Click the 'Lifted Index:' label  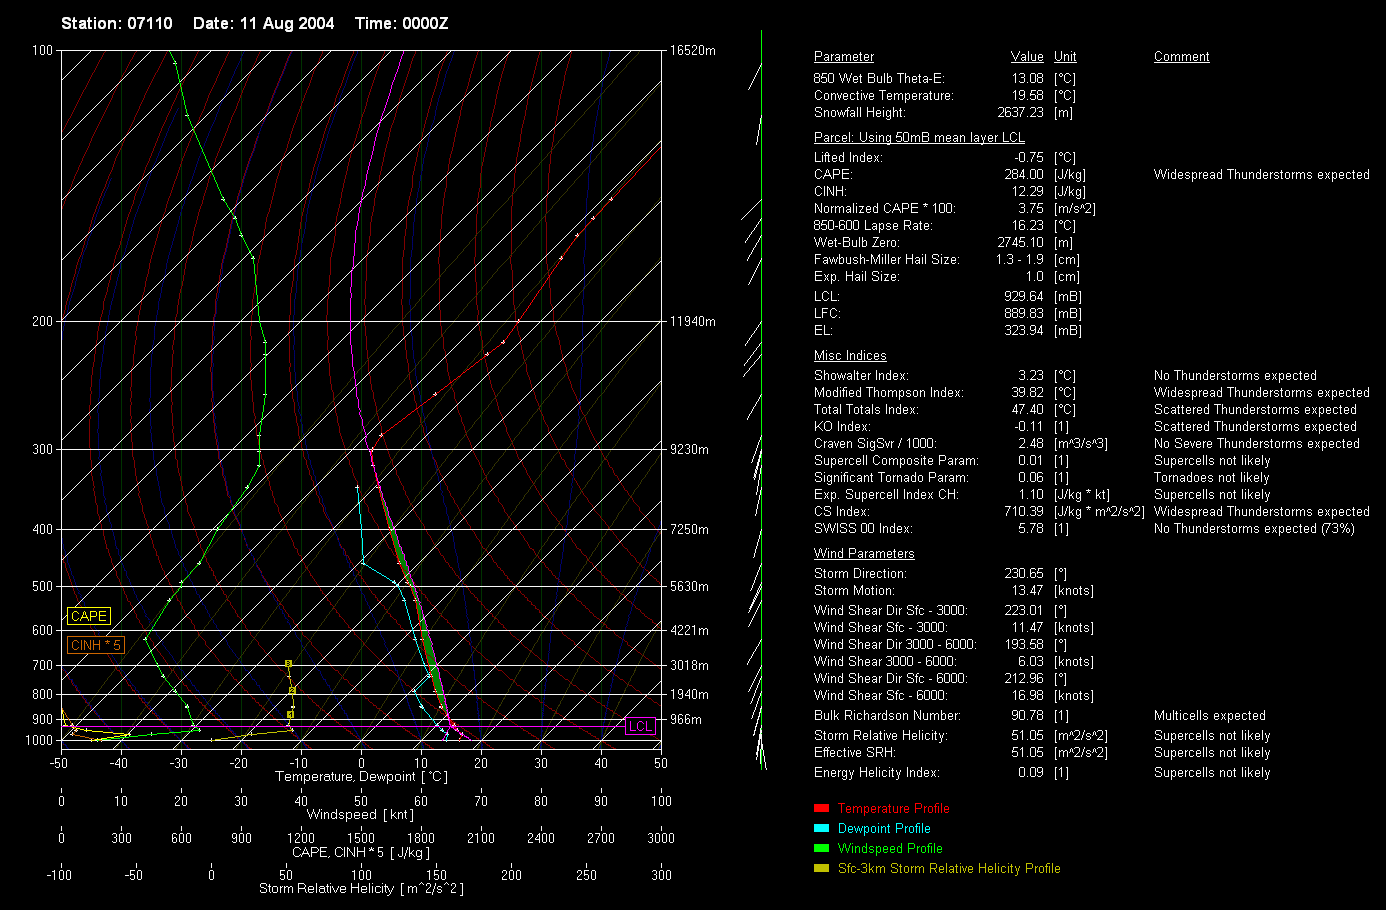pyautogui.click(x=848, y=157)
